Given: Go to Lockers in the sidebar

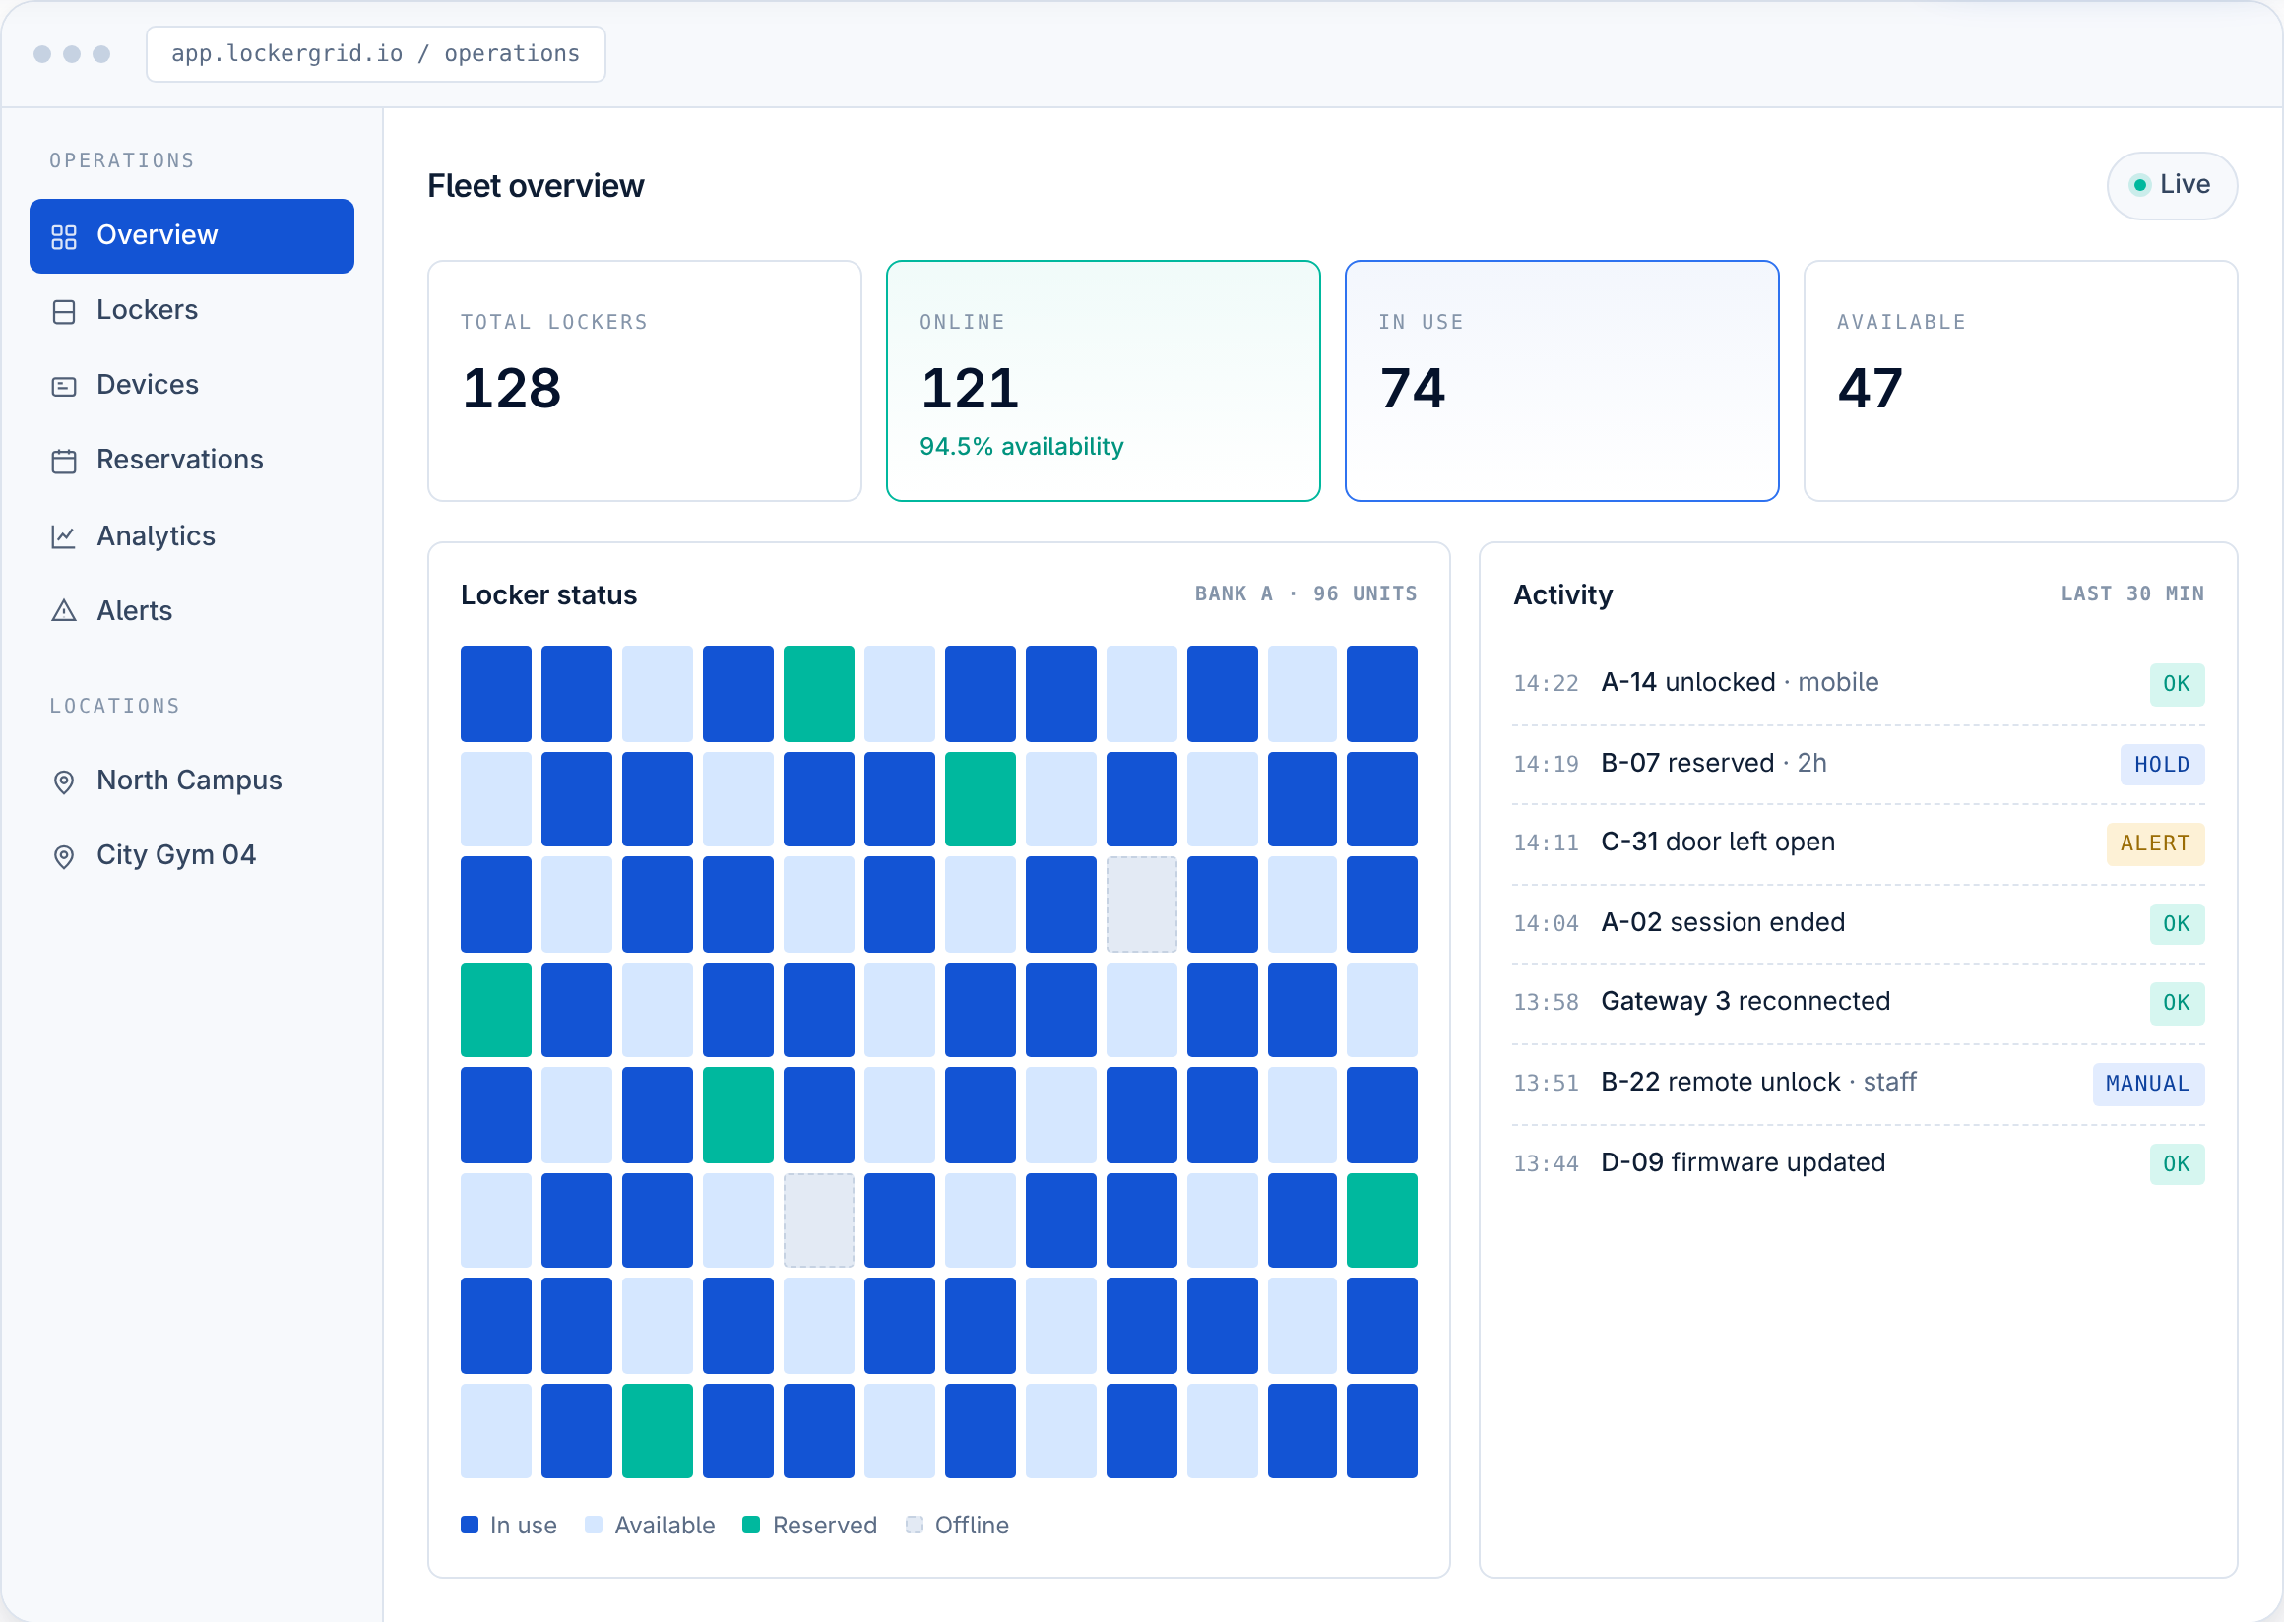Looking at the screenshot, I should coord(192,311).
